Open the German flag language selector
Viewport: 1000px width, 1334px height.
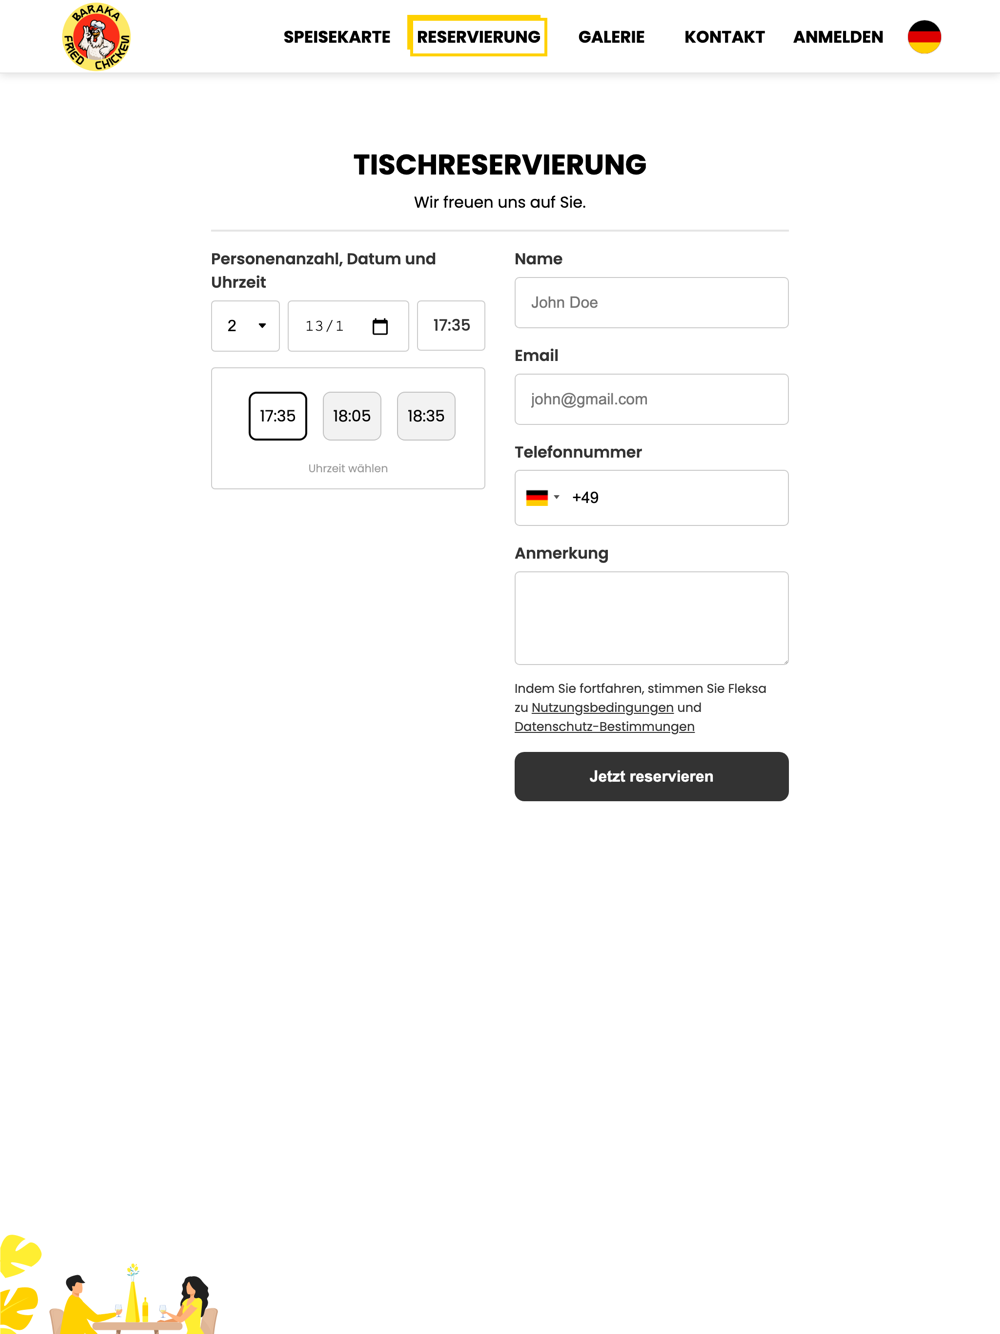tap(924, 37)
